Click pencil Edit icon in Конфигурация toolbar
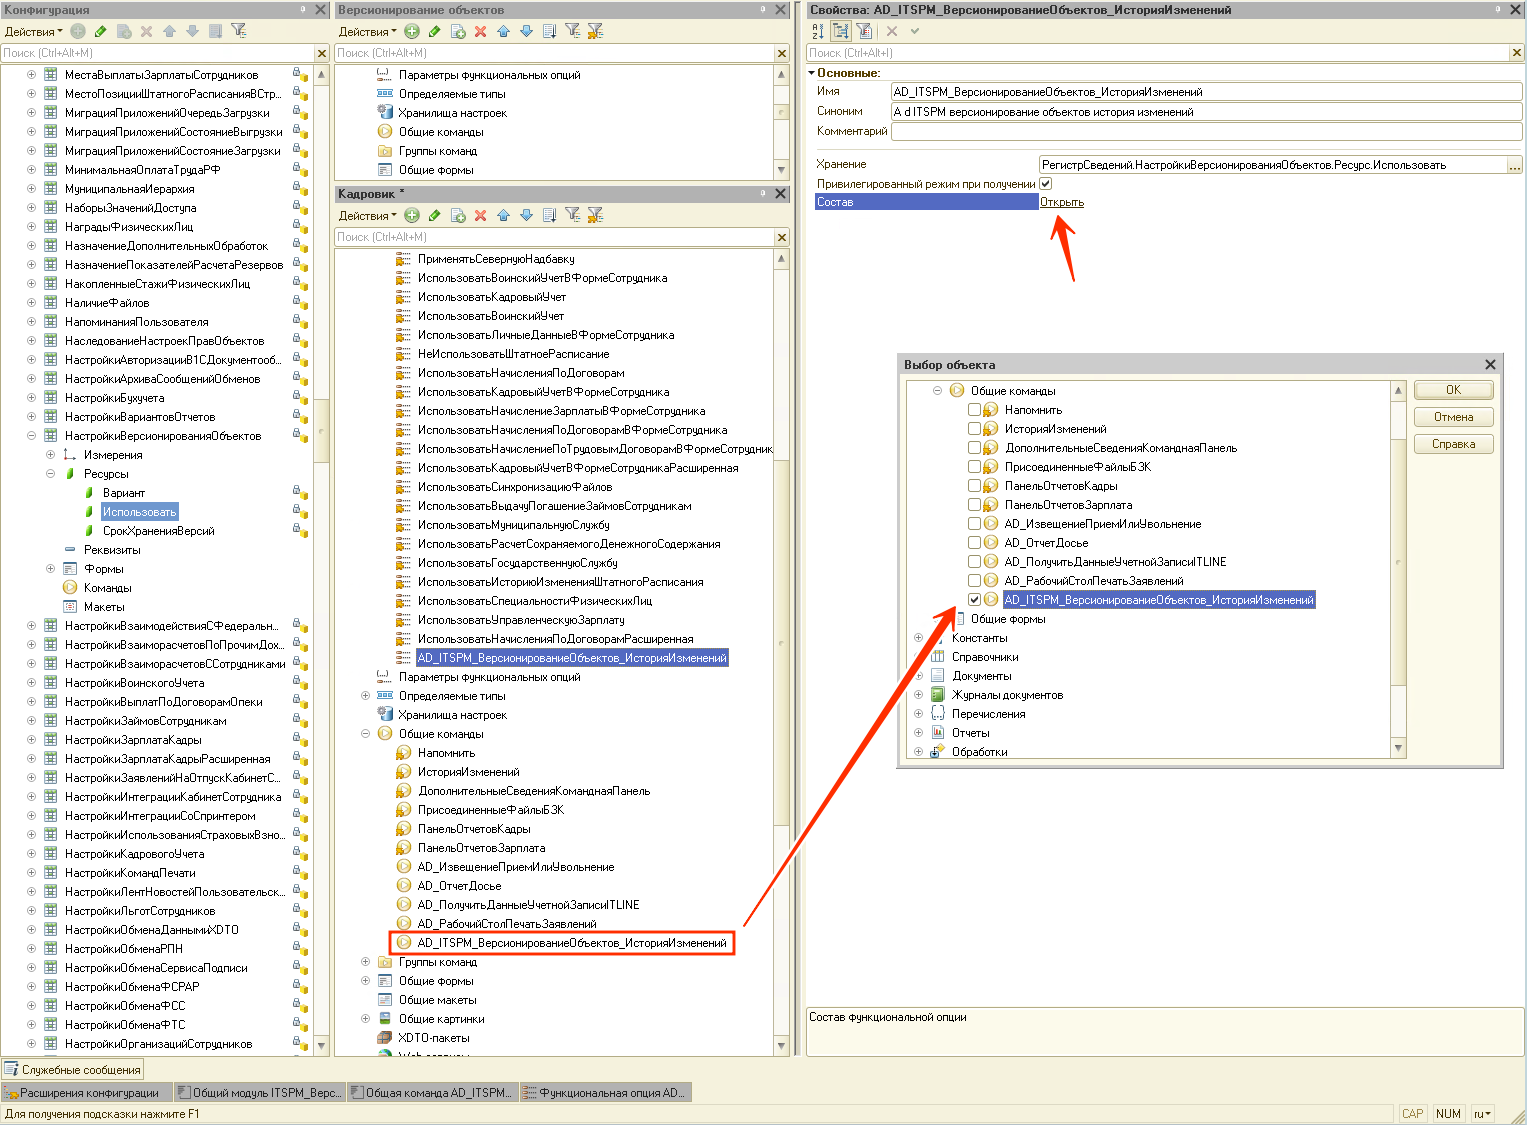1527x1125 pixels. coord(101,31)
